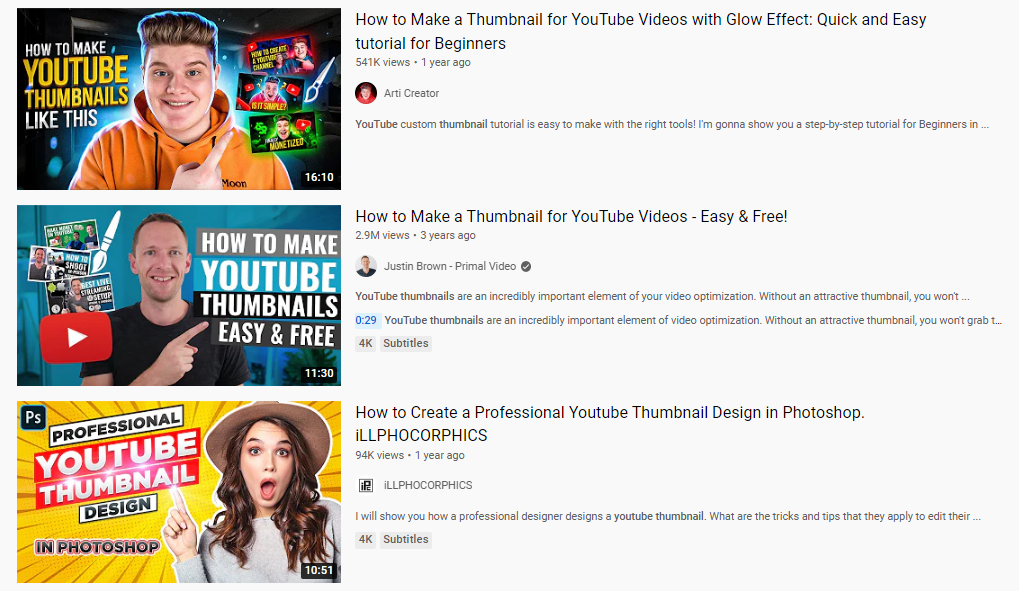
Task: Click the 10:51 duration label
Action: point(319,570)
